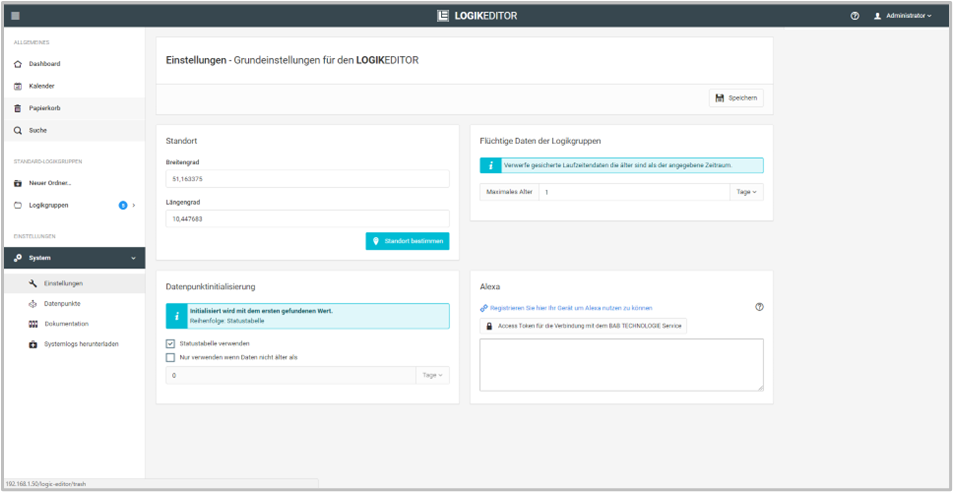Image resolution: width=953 pixels, height=492 pixels.
Task: Open the Datenpunkte menu item
Action: pyautogui.click(x=62, y=303)
